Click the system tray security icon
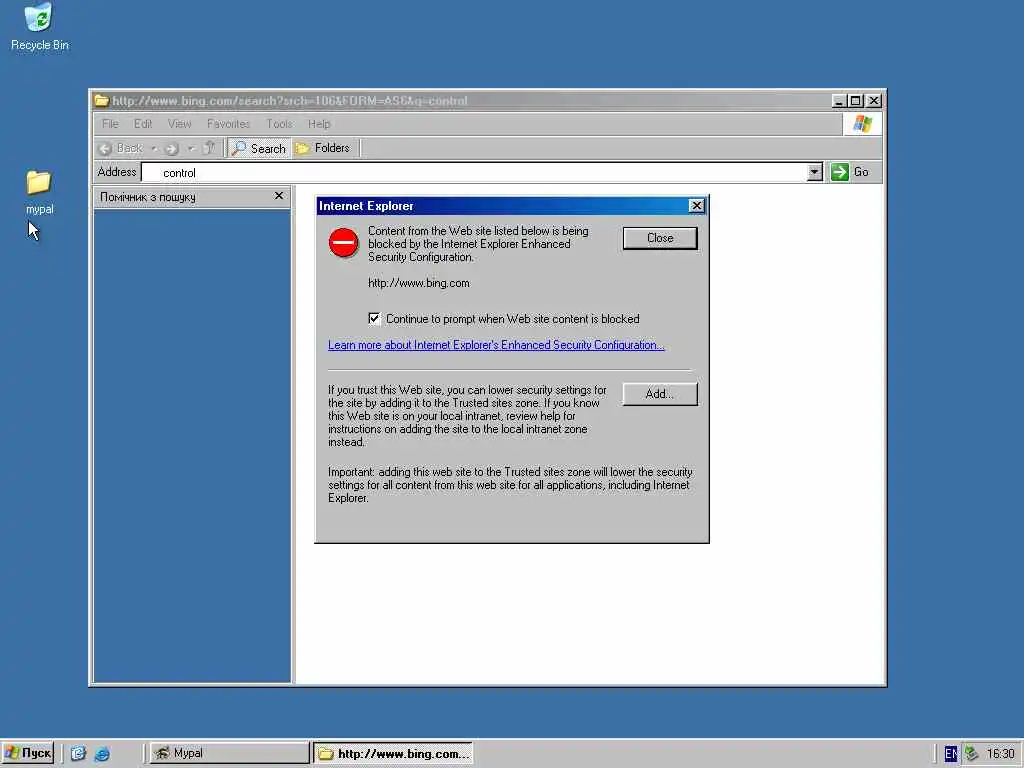1024x768 pixels. (x=972, y=754)
